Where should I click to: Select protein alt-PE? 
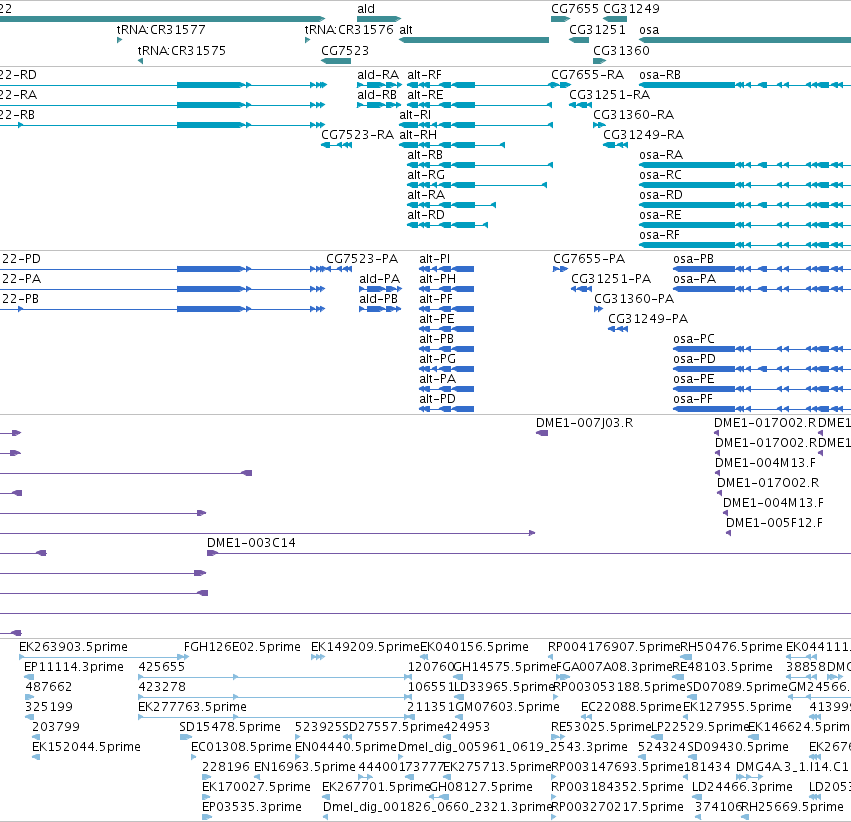pyautogui.click(x=437, y=319)
